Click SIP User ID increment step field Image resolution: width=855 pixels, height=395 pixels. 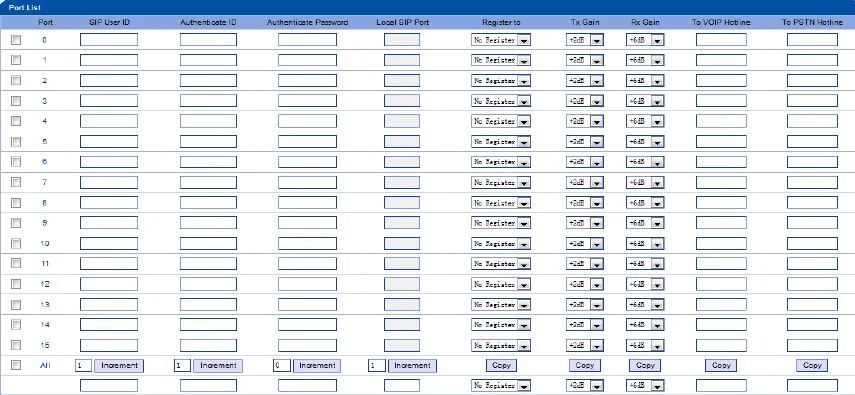[83, 366]
